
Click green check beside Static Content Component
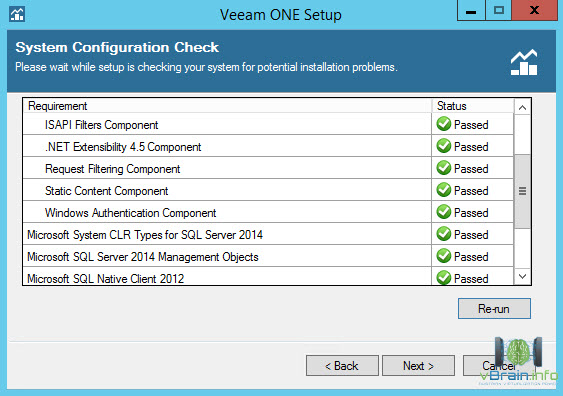pyautogui.click(x=444, y=190)
